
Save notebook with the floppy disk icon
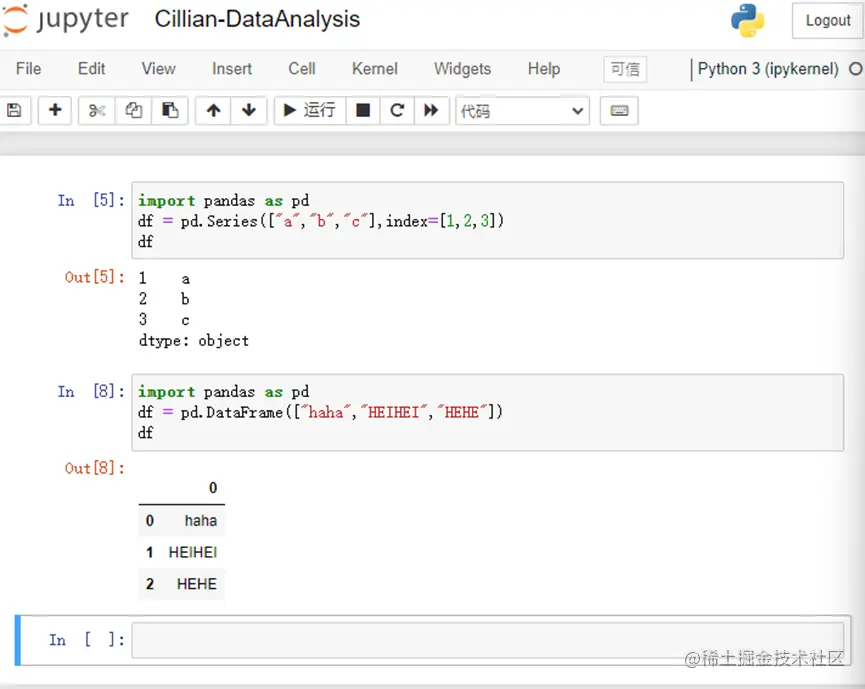click(x=14, y=110)
